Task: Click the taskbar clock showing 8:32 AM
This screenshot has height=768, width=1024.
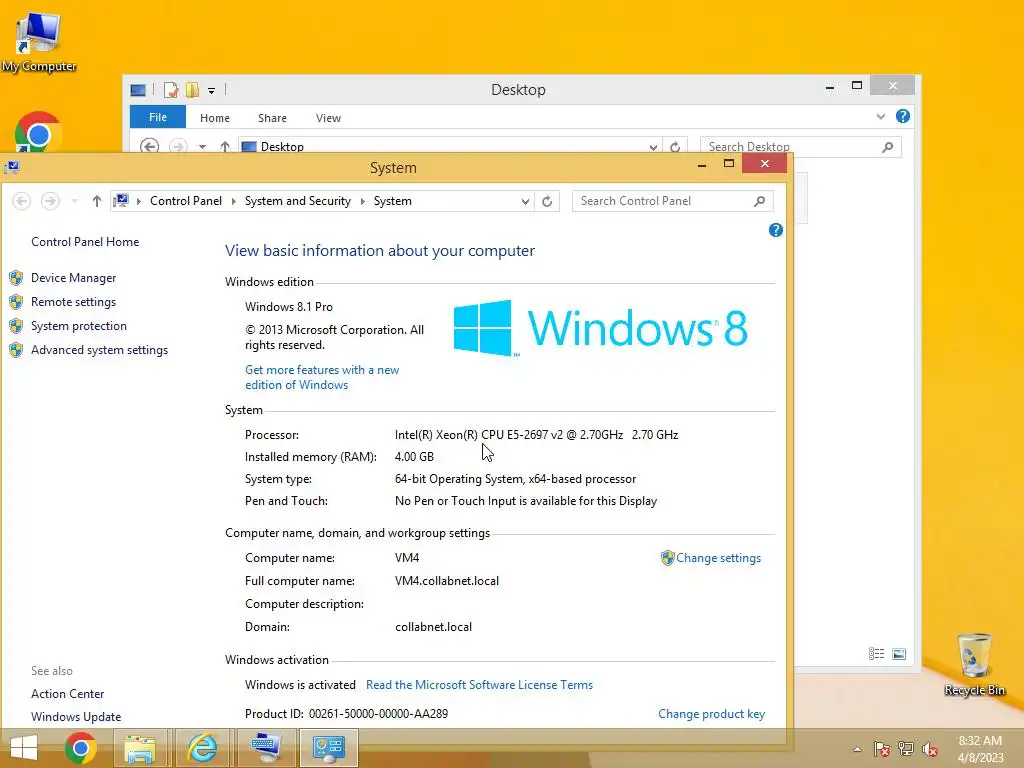Action: click(980, 749)
